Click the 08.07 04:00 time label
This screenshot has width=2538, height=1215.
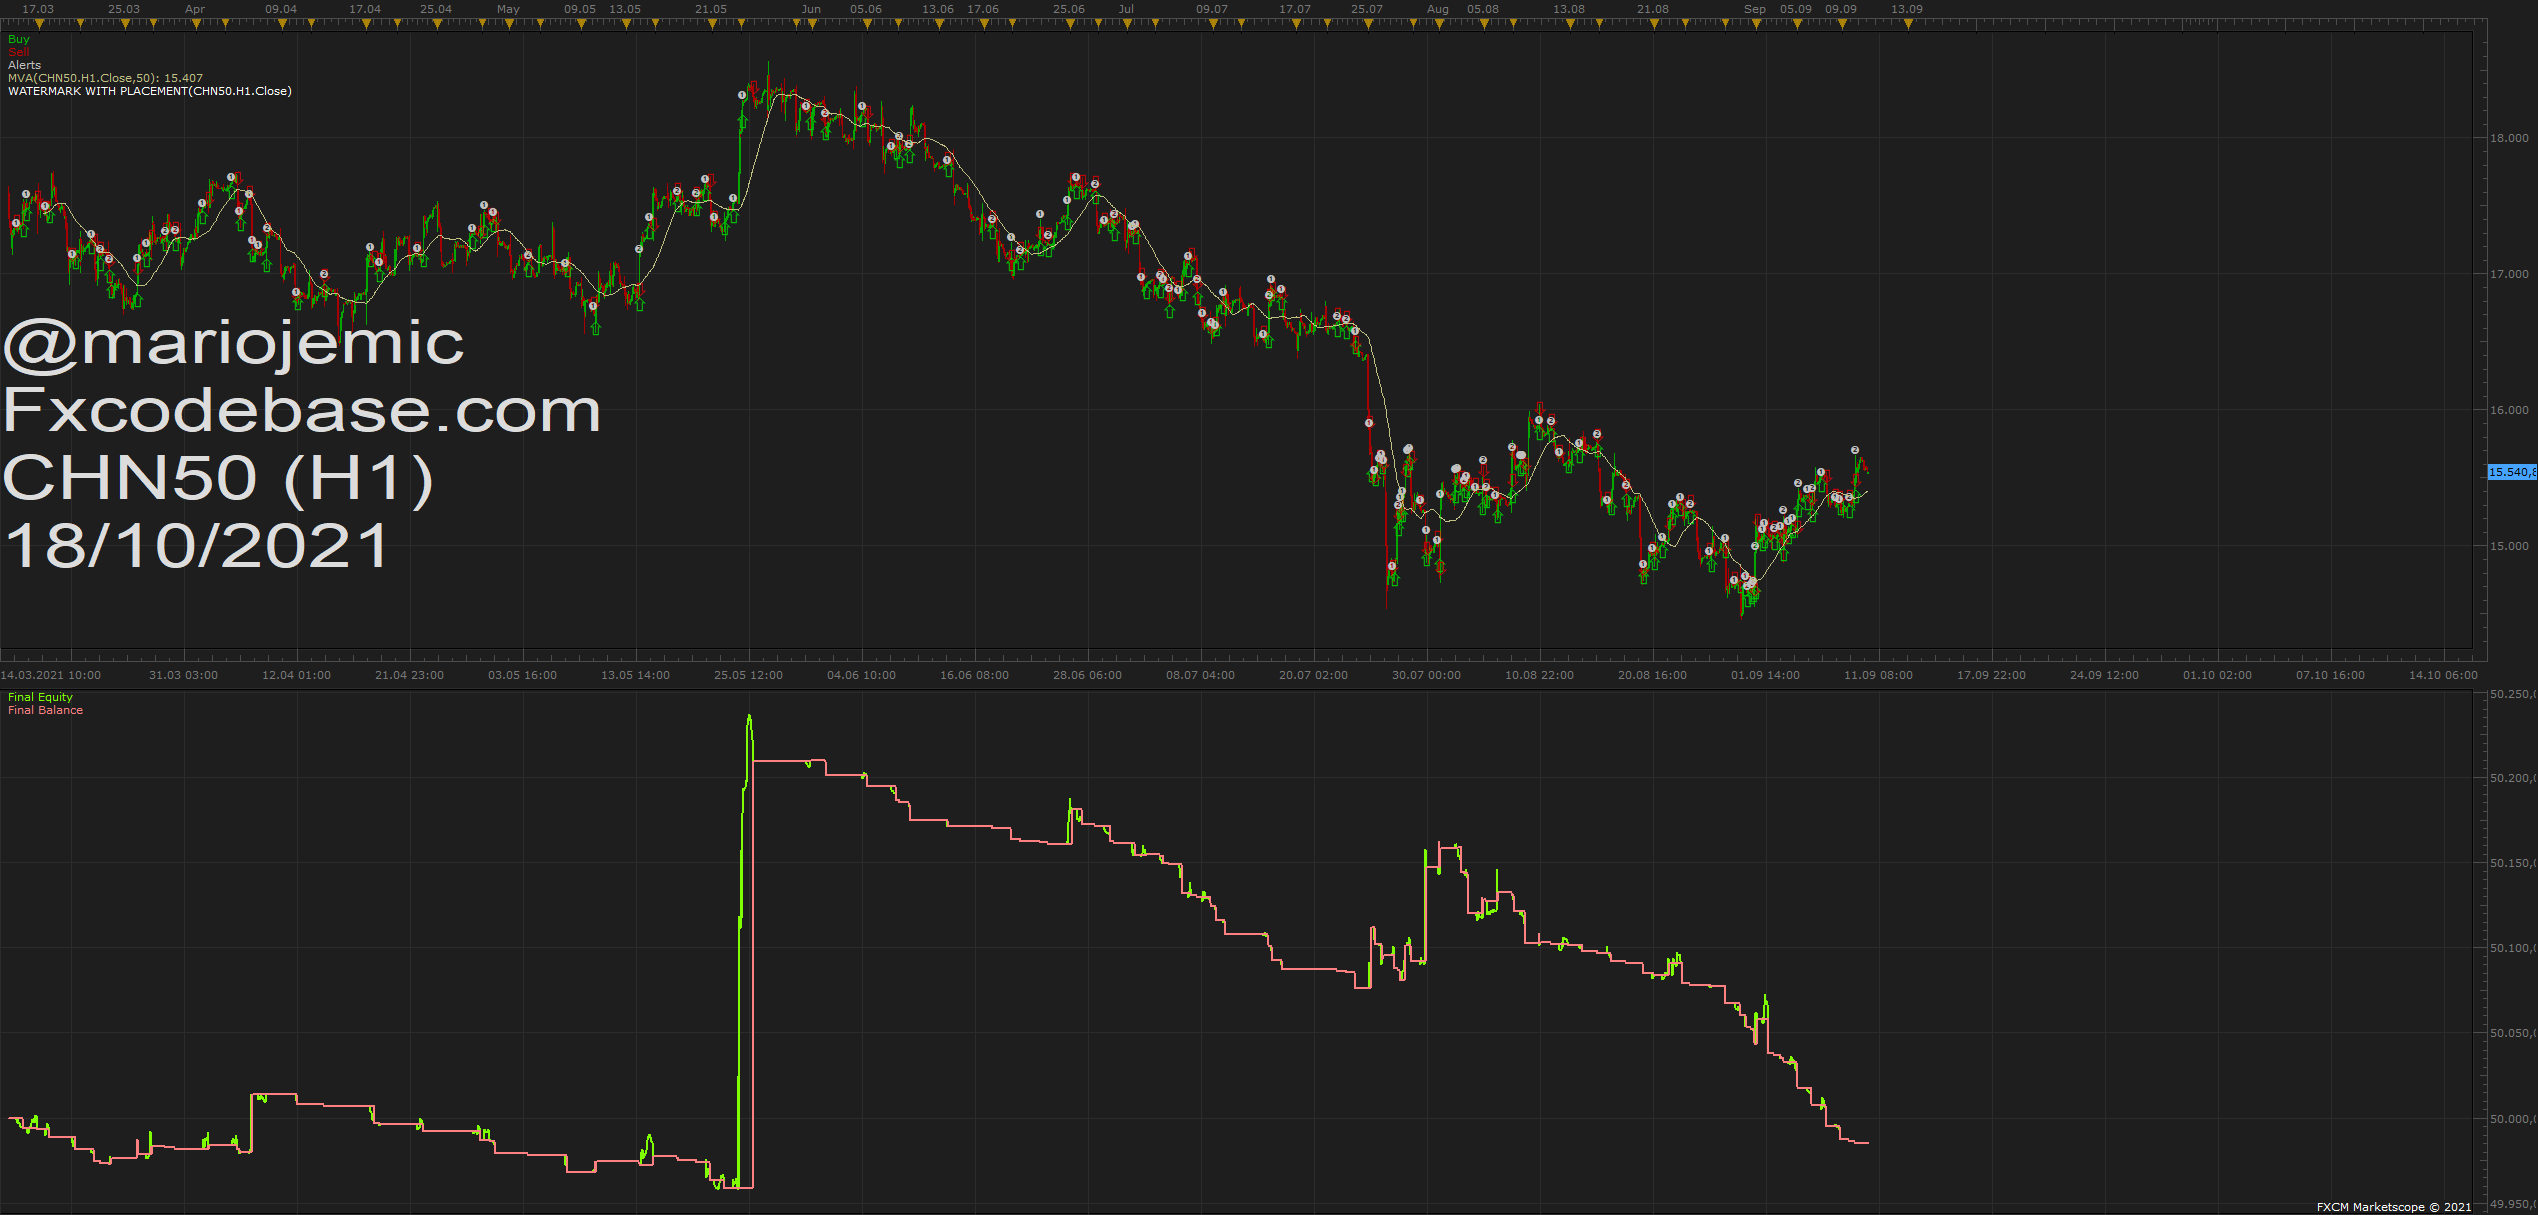1200,675
